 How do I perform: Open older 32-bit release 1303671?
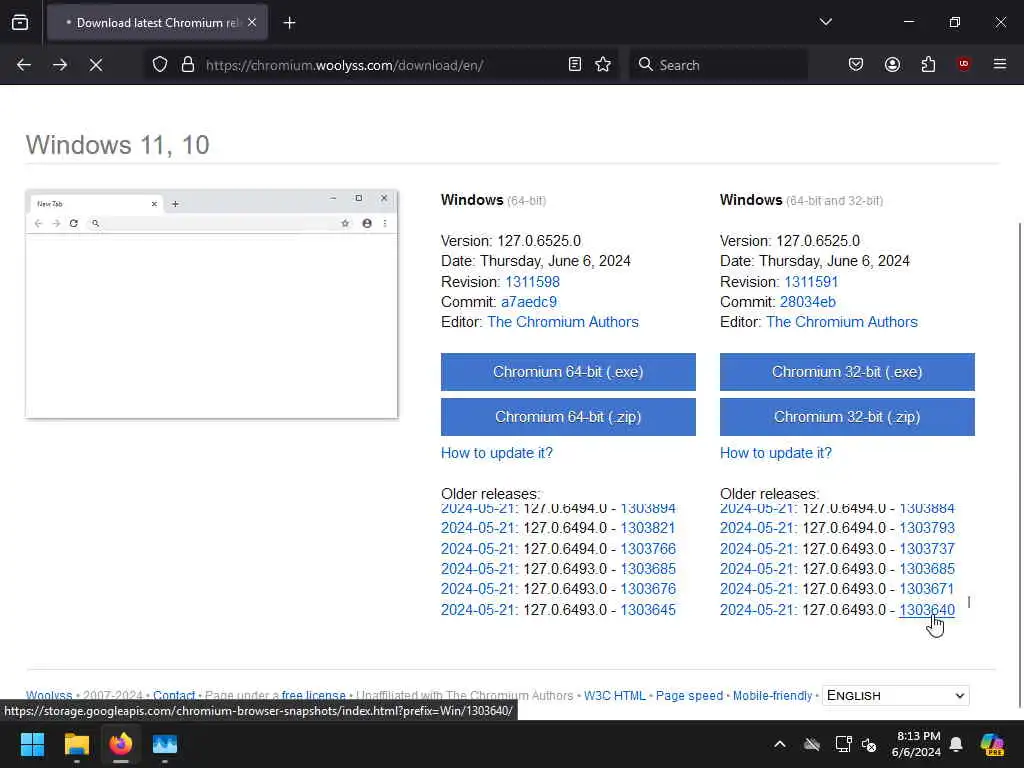click(x=927, y=589)
